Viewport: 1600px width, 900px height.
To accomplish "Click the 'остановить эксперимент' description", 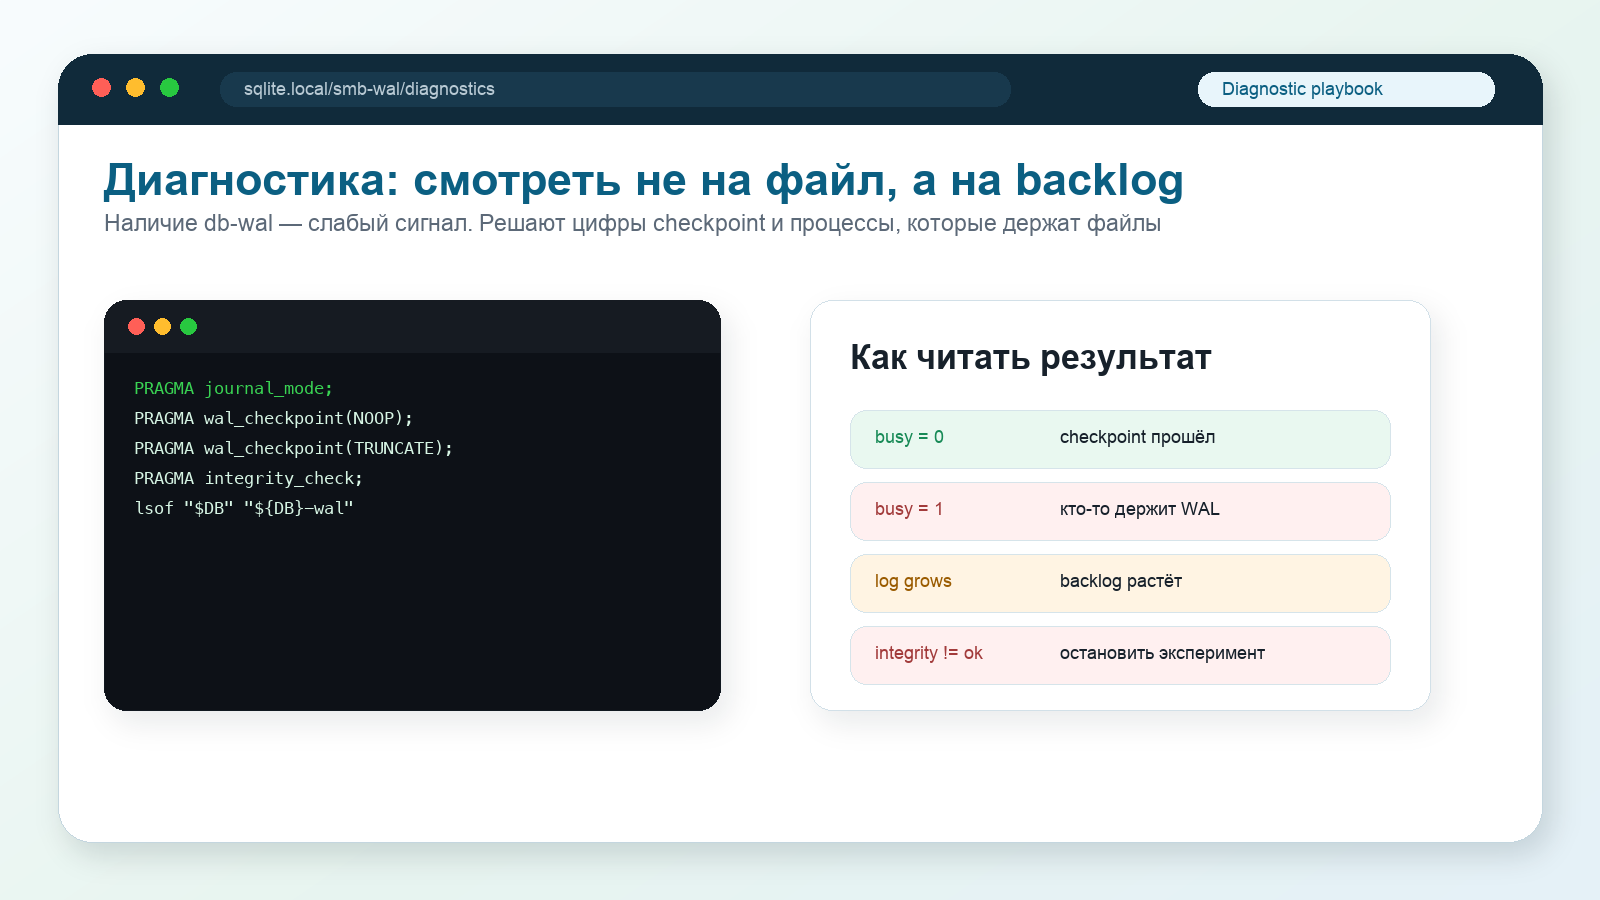I will click(x=1162, y=653).
